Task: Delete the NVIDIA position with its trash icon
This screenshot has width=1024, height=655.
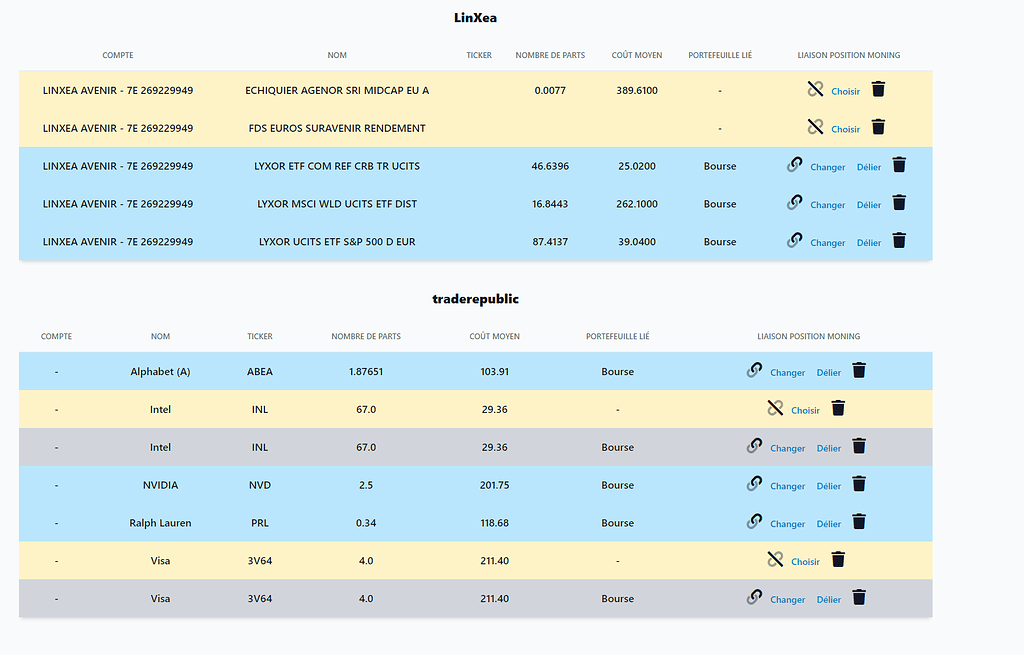Action: (x=859, y=484)
